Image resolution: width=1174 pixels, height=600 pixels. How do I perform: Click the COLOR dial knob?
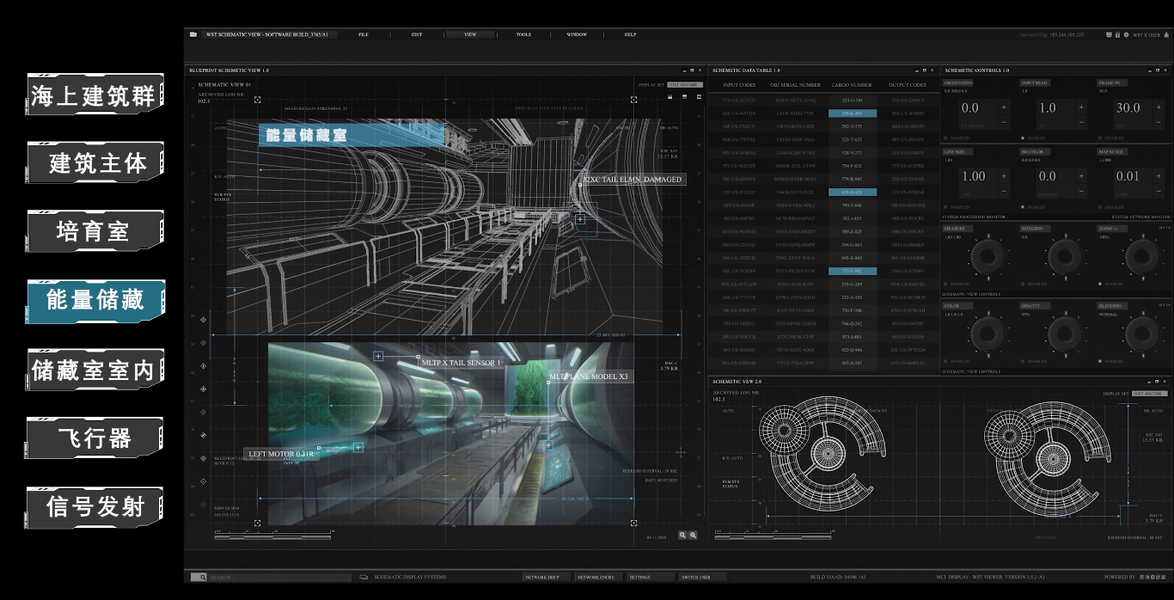(x=988, y=333)
